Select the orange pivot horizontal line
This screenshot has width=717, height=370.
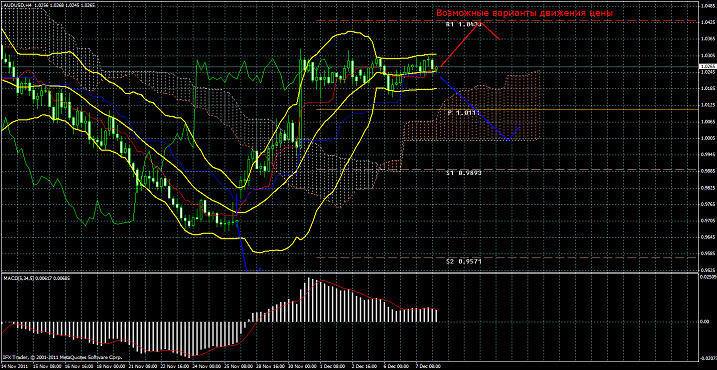coord(507,109)
